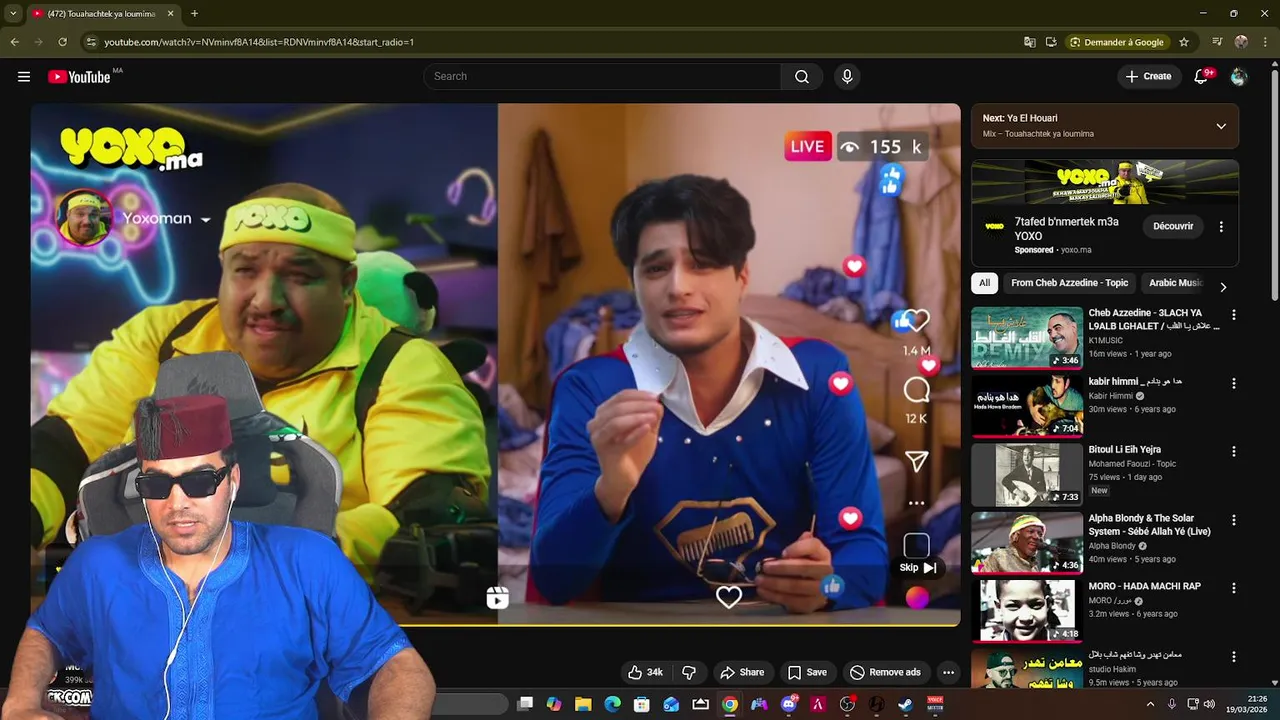The width and height of the screenshot is (1280, 720).
Task: Start voice search with microphone icon
Action: tap(847, 77)
